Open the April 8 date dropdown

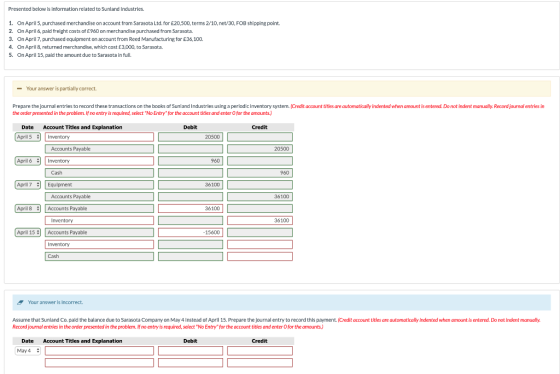28,208
